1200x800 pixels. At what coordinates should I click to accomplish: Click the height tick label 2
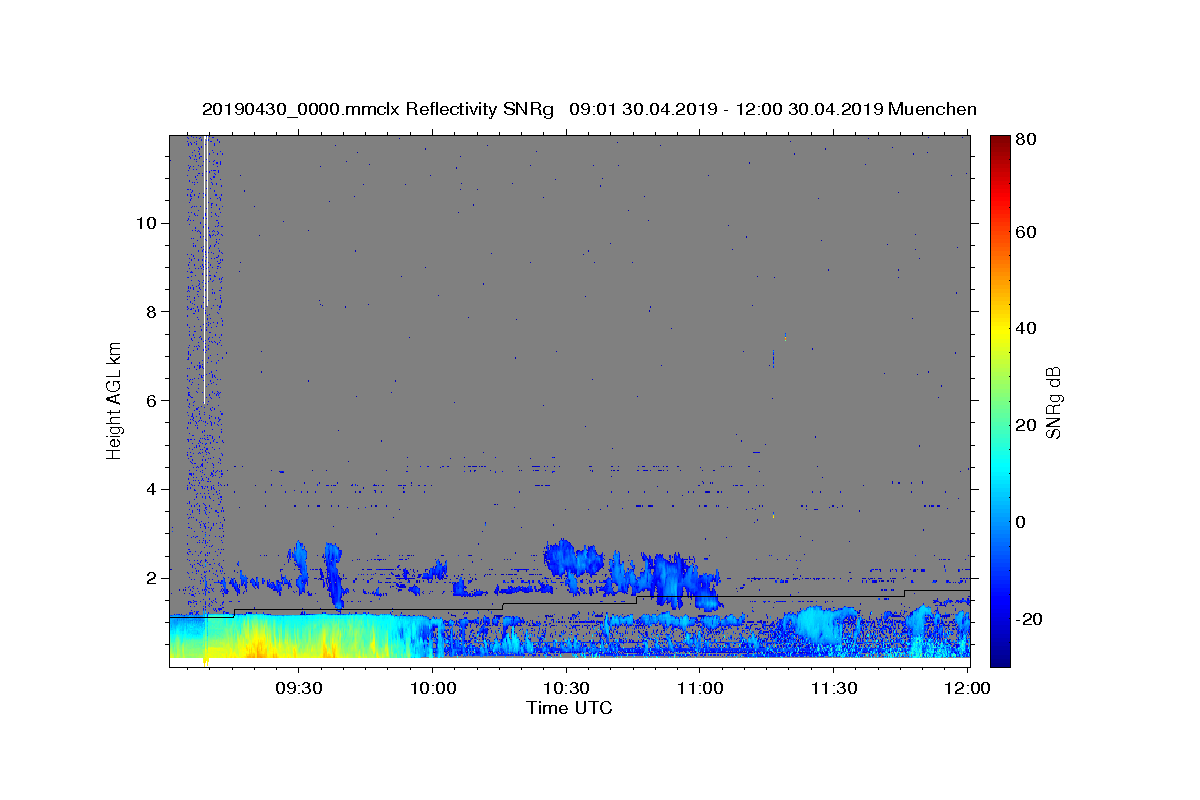click(153, 578)
